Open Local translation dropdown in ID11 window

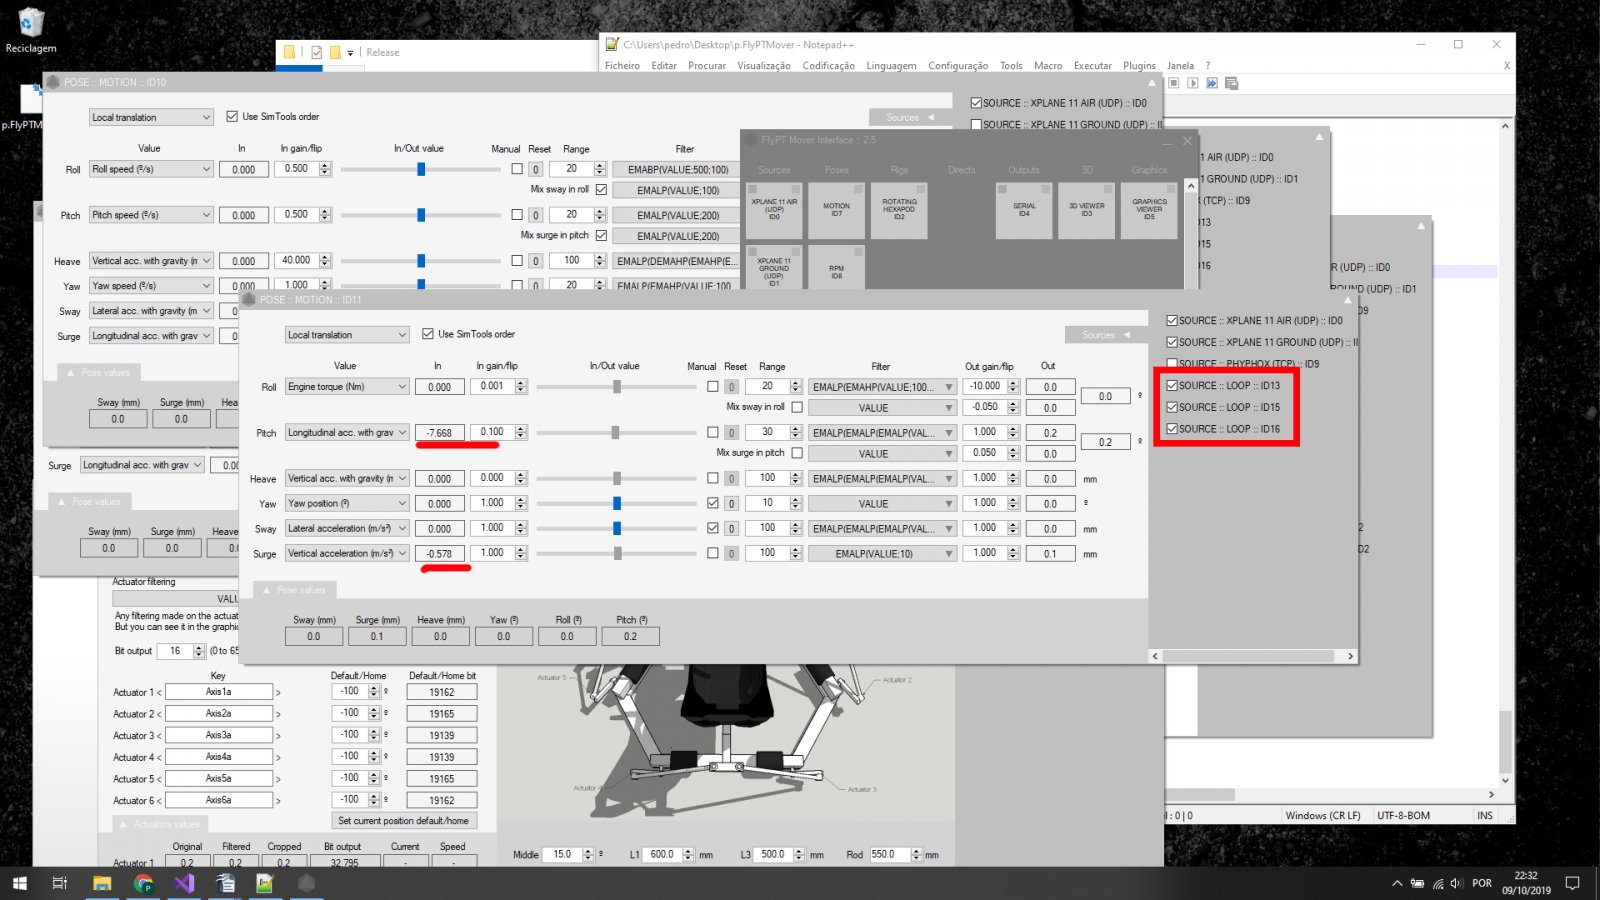(x=347, y=335)
